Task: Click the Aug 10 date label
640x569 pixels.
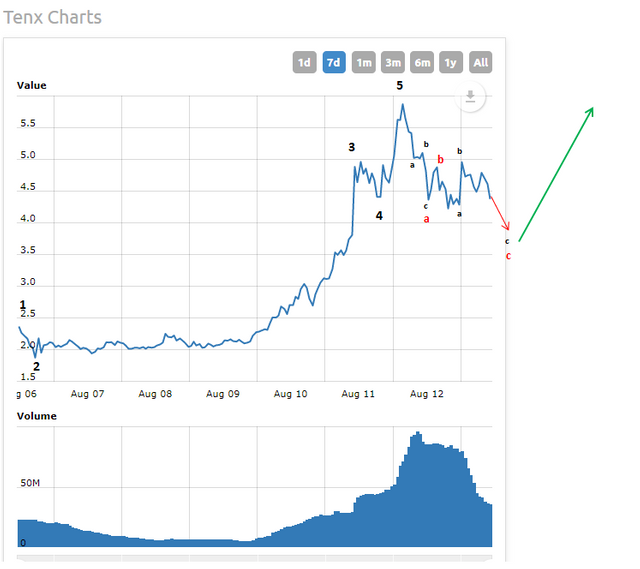Action: (x=290, y=394)
